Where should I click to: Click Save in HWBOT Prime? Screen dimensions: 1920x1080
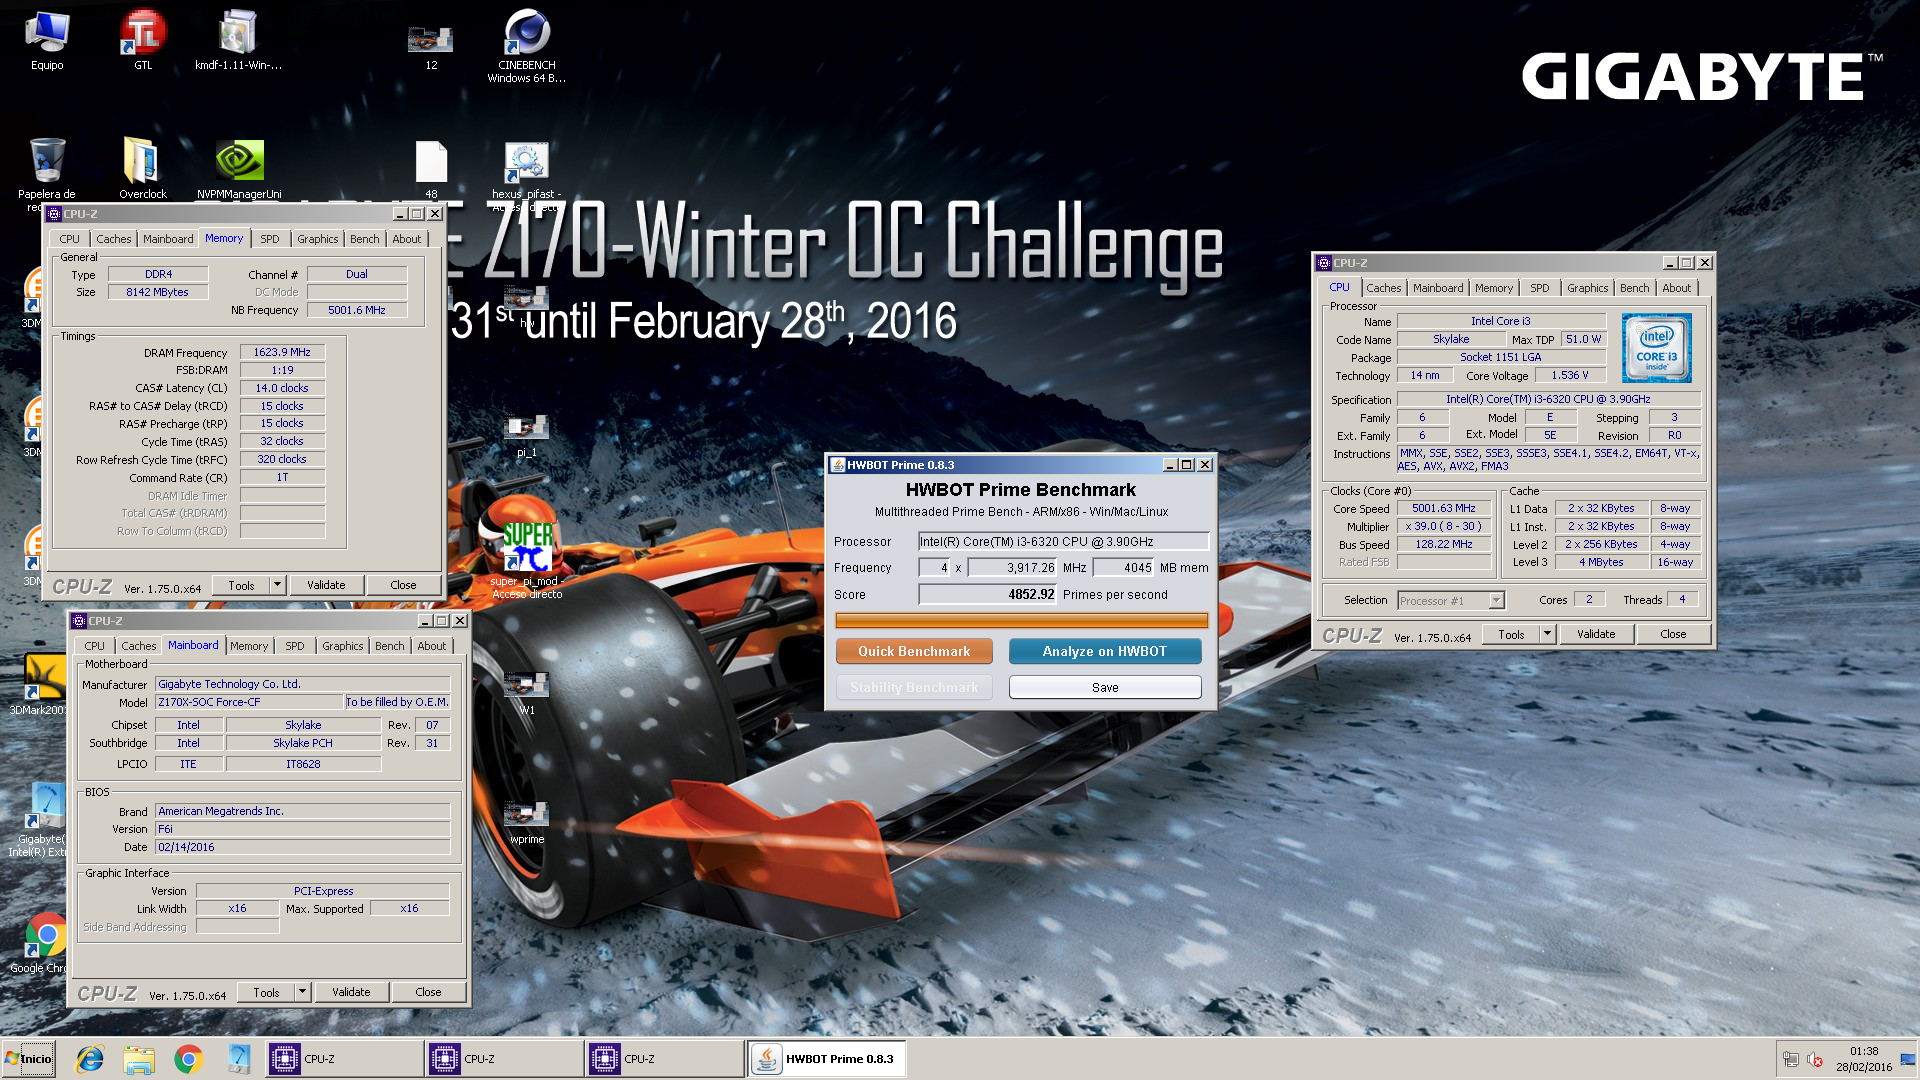pyautogui.click(x=1105, y=687)
